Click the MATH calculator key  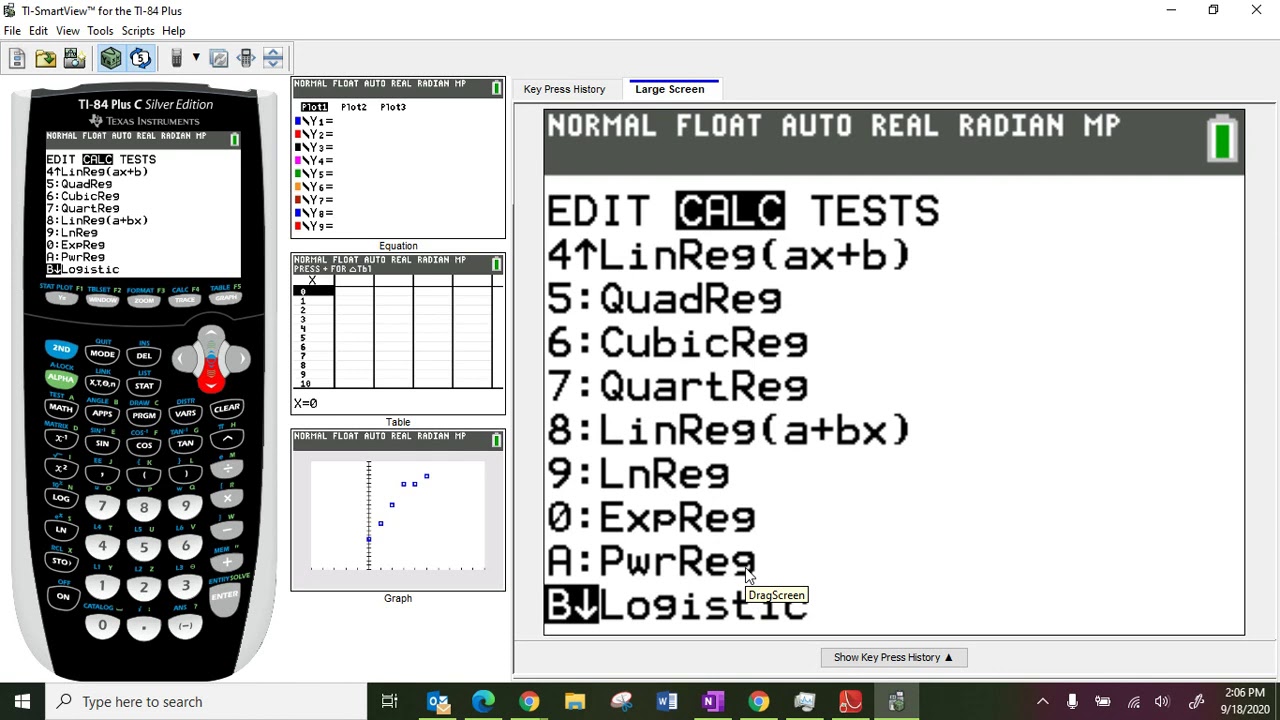60,408
